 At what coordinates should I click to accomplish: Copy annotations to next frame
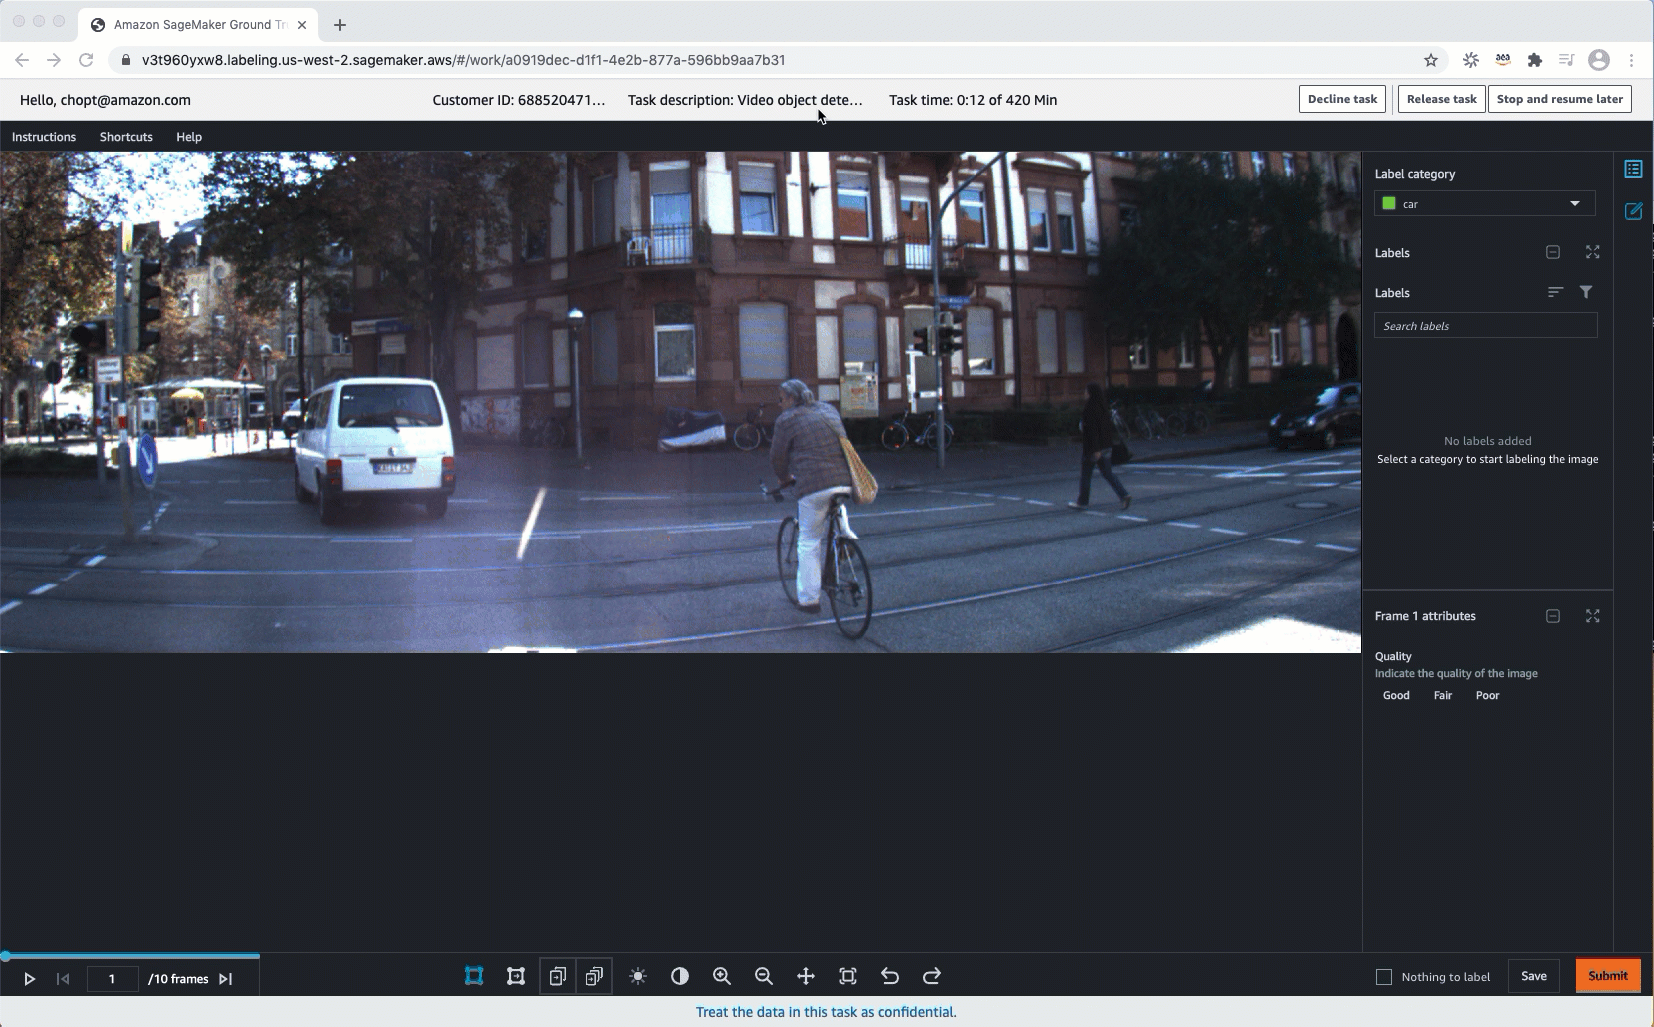click(559, 976)
